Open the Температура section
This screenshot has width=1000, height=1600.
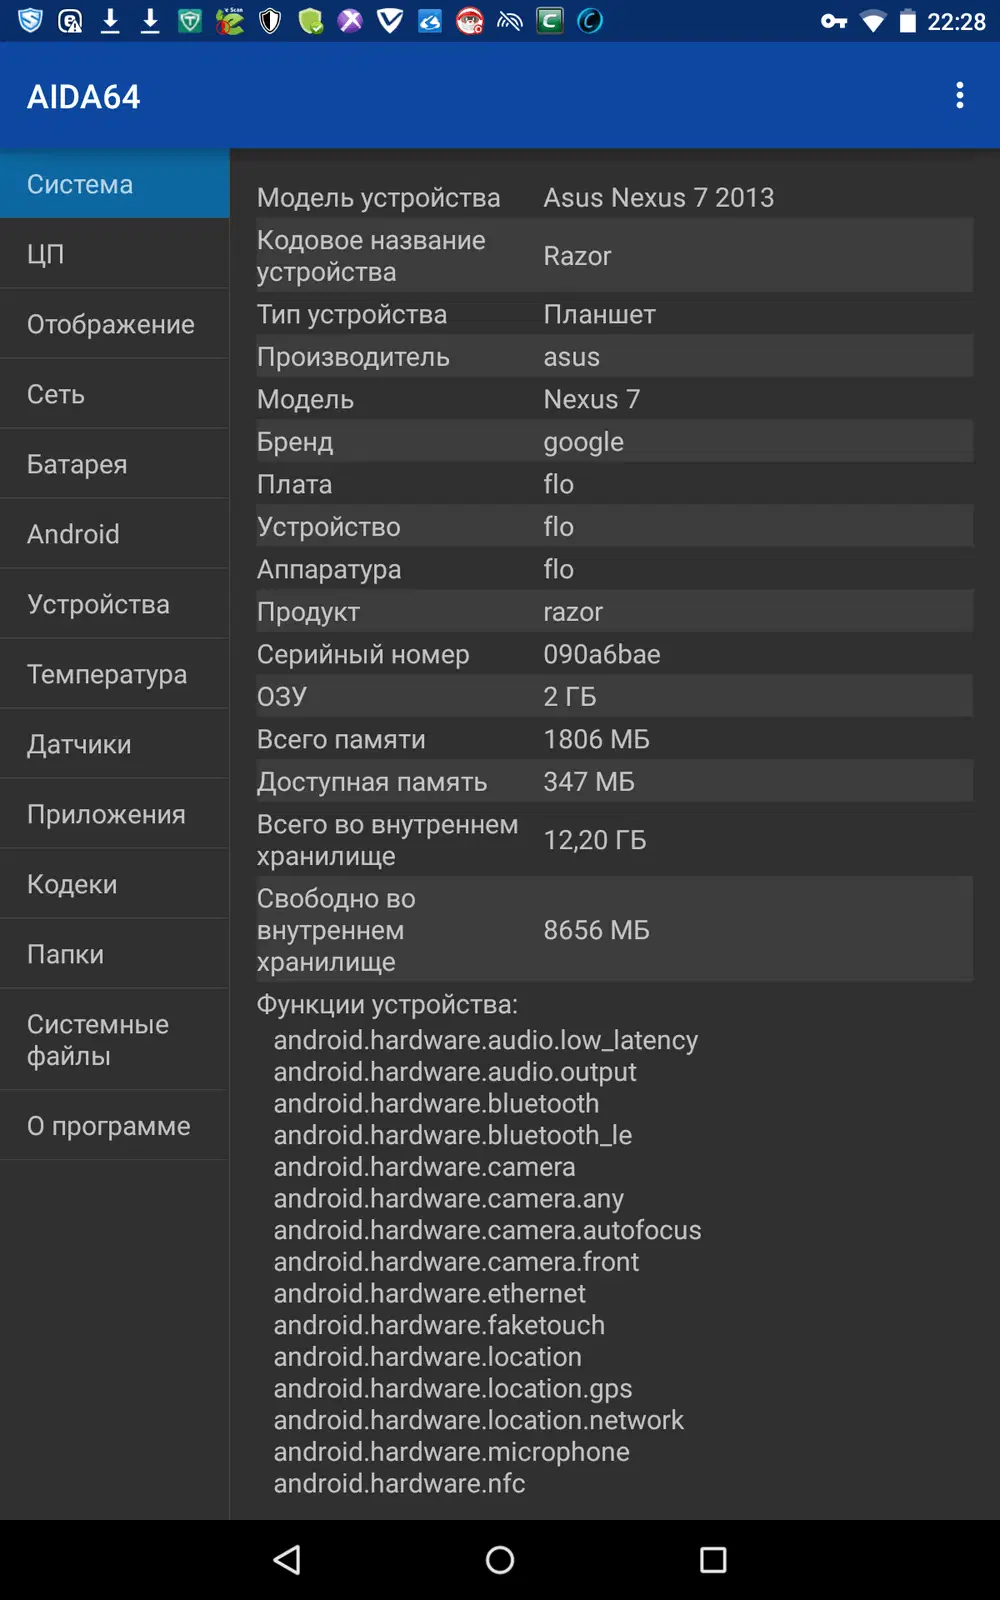click(115, 674)
